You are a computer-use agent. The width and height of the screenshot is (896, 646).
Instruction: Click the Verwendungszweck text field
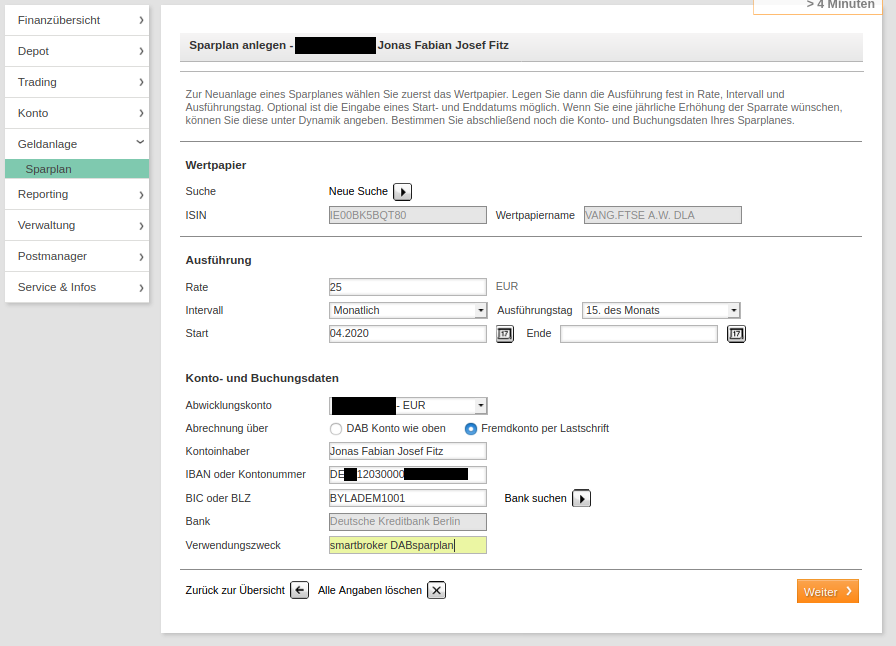407,545
